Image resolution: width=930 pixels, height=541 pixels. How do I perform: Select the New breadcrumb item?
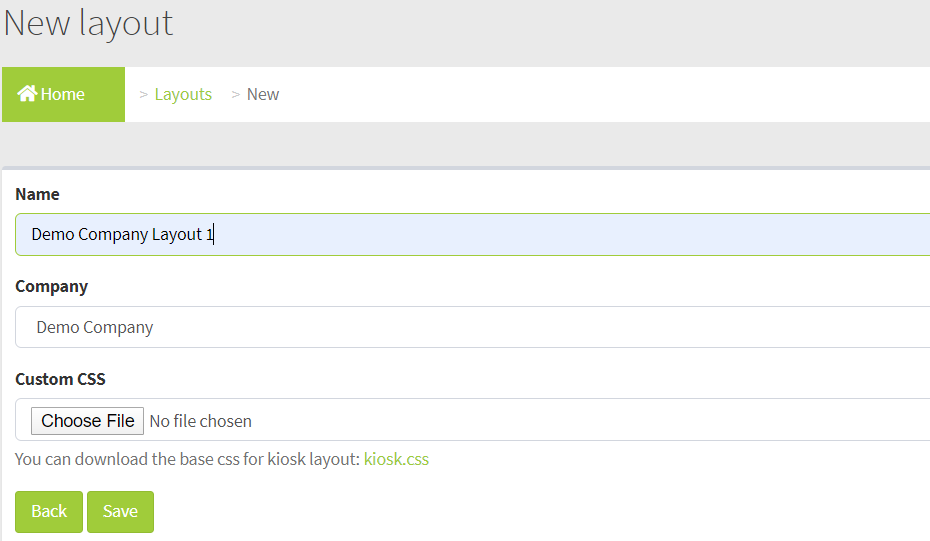pos(263,94)
